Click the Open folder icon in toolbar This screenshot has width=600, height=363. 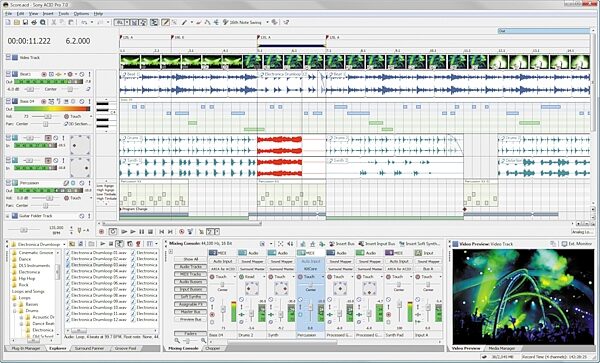pos(16,23)
